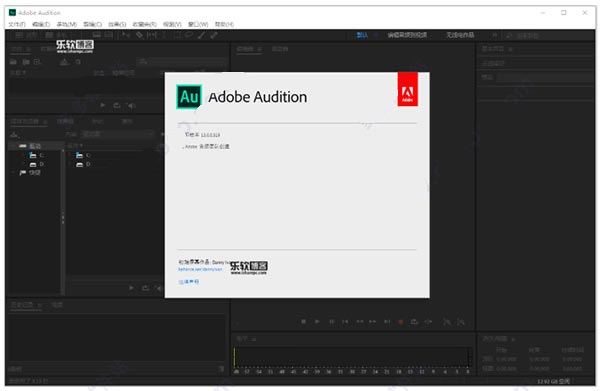Select drive D: in the left tree
This screenshot has width=600, height=391.
pos(37,164)
